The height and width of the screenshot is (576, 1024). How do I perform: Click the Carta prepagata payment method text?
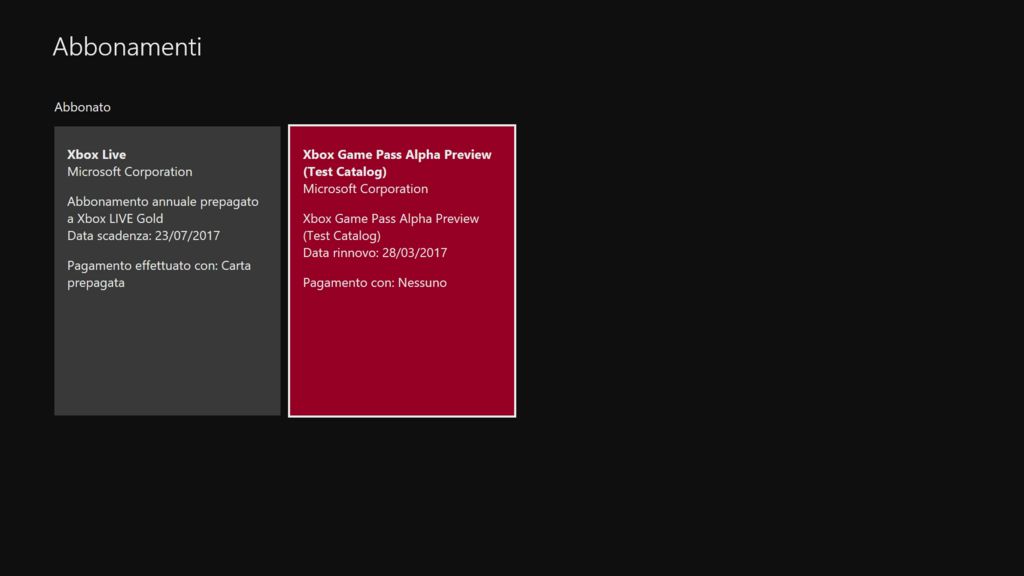235,266
